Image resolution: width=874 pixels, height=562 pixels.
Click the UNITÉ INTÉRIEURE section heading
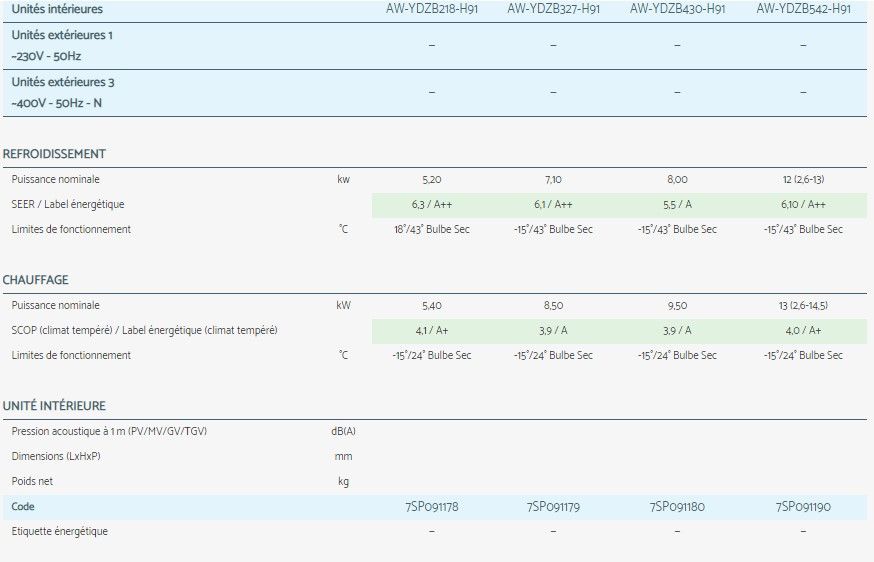54,406
